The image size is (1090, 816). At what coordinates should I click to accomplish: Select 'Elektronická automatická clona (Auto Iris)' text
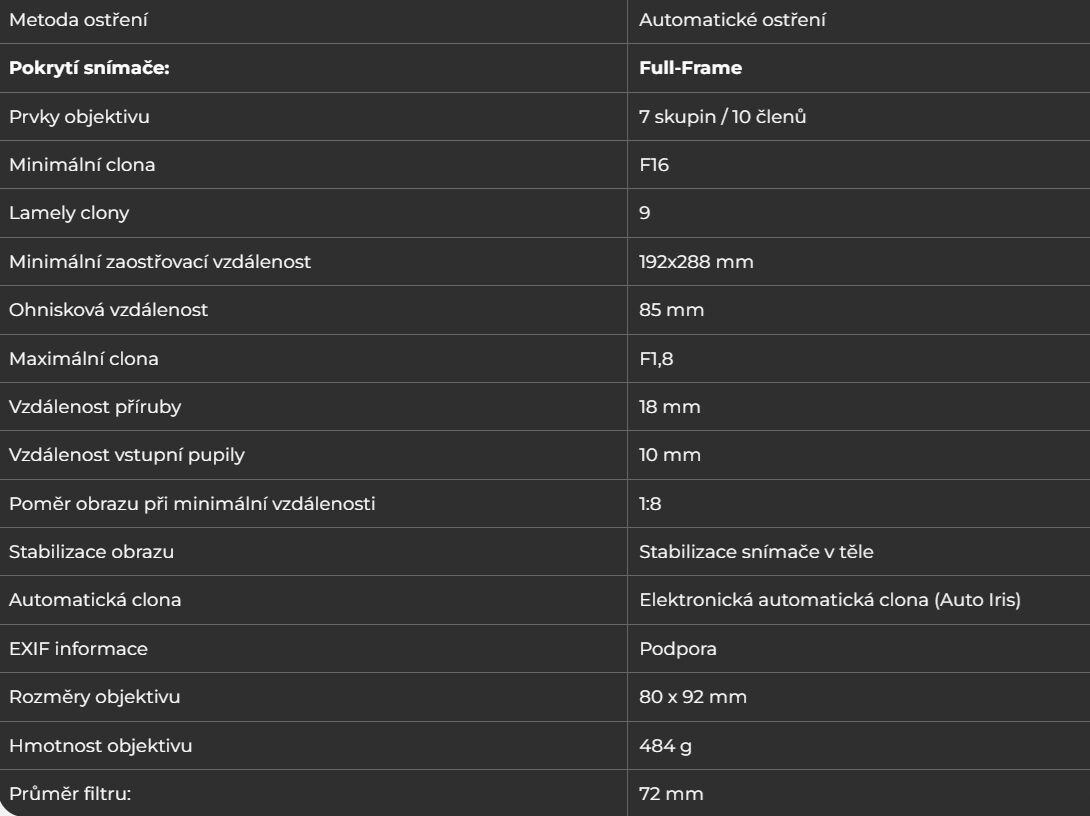pos(830,600)
